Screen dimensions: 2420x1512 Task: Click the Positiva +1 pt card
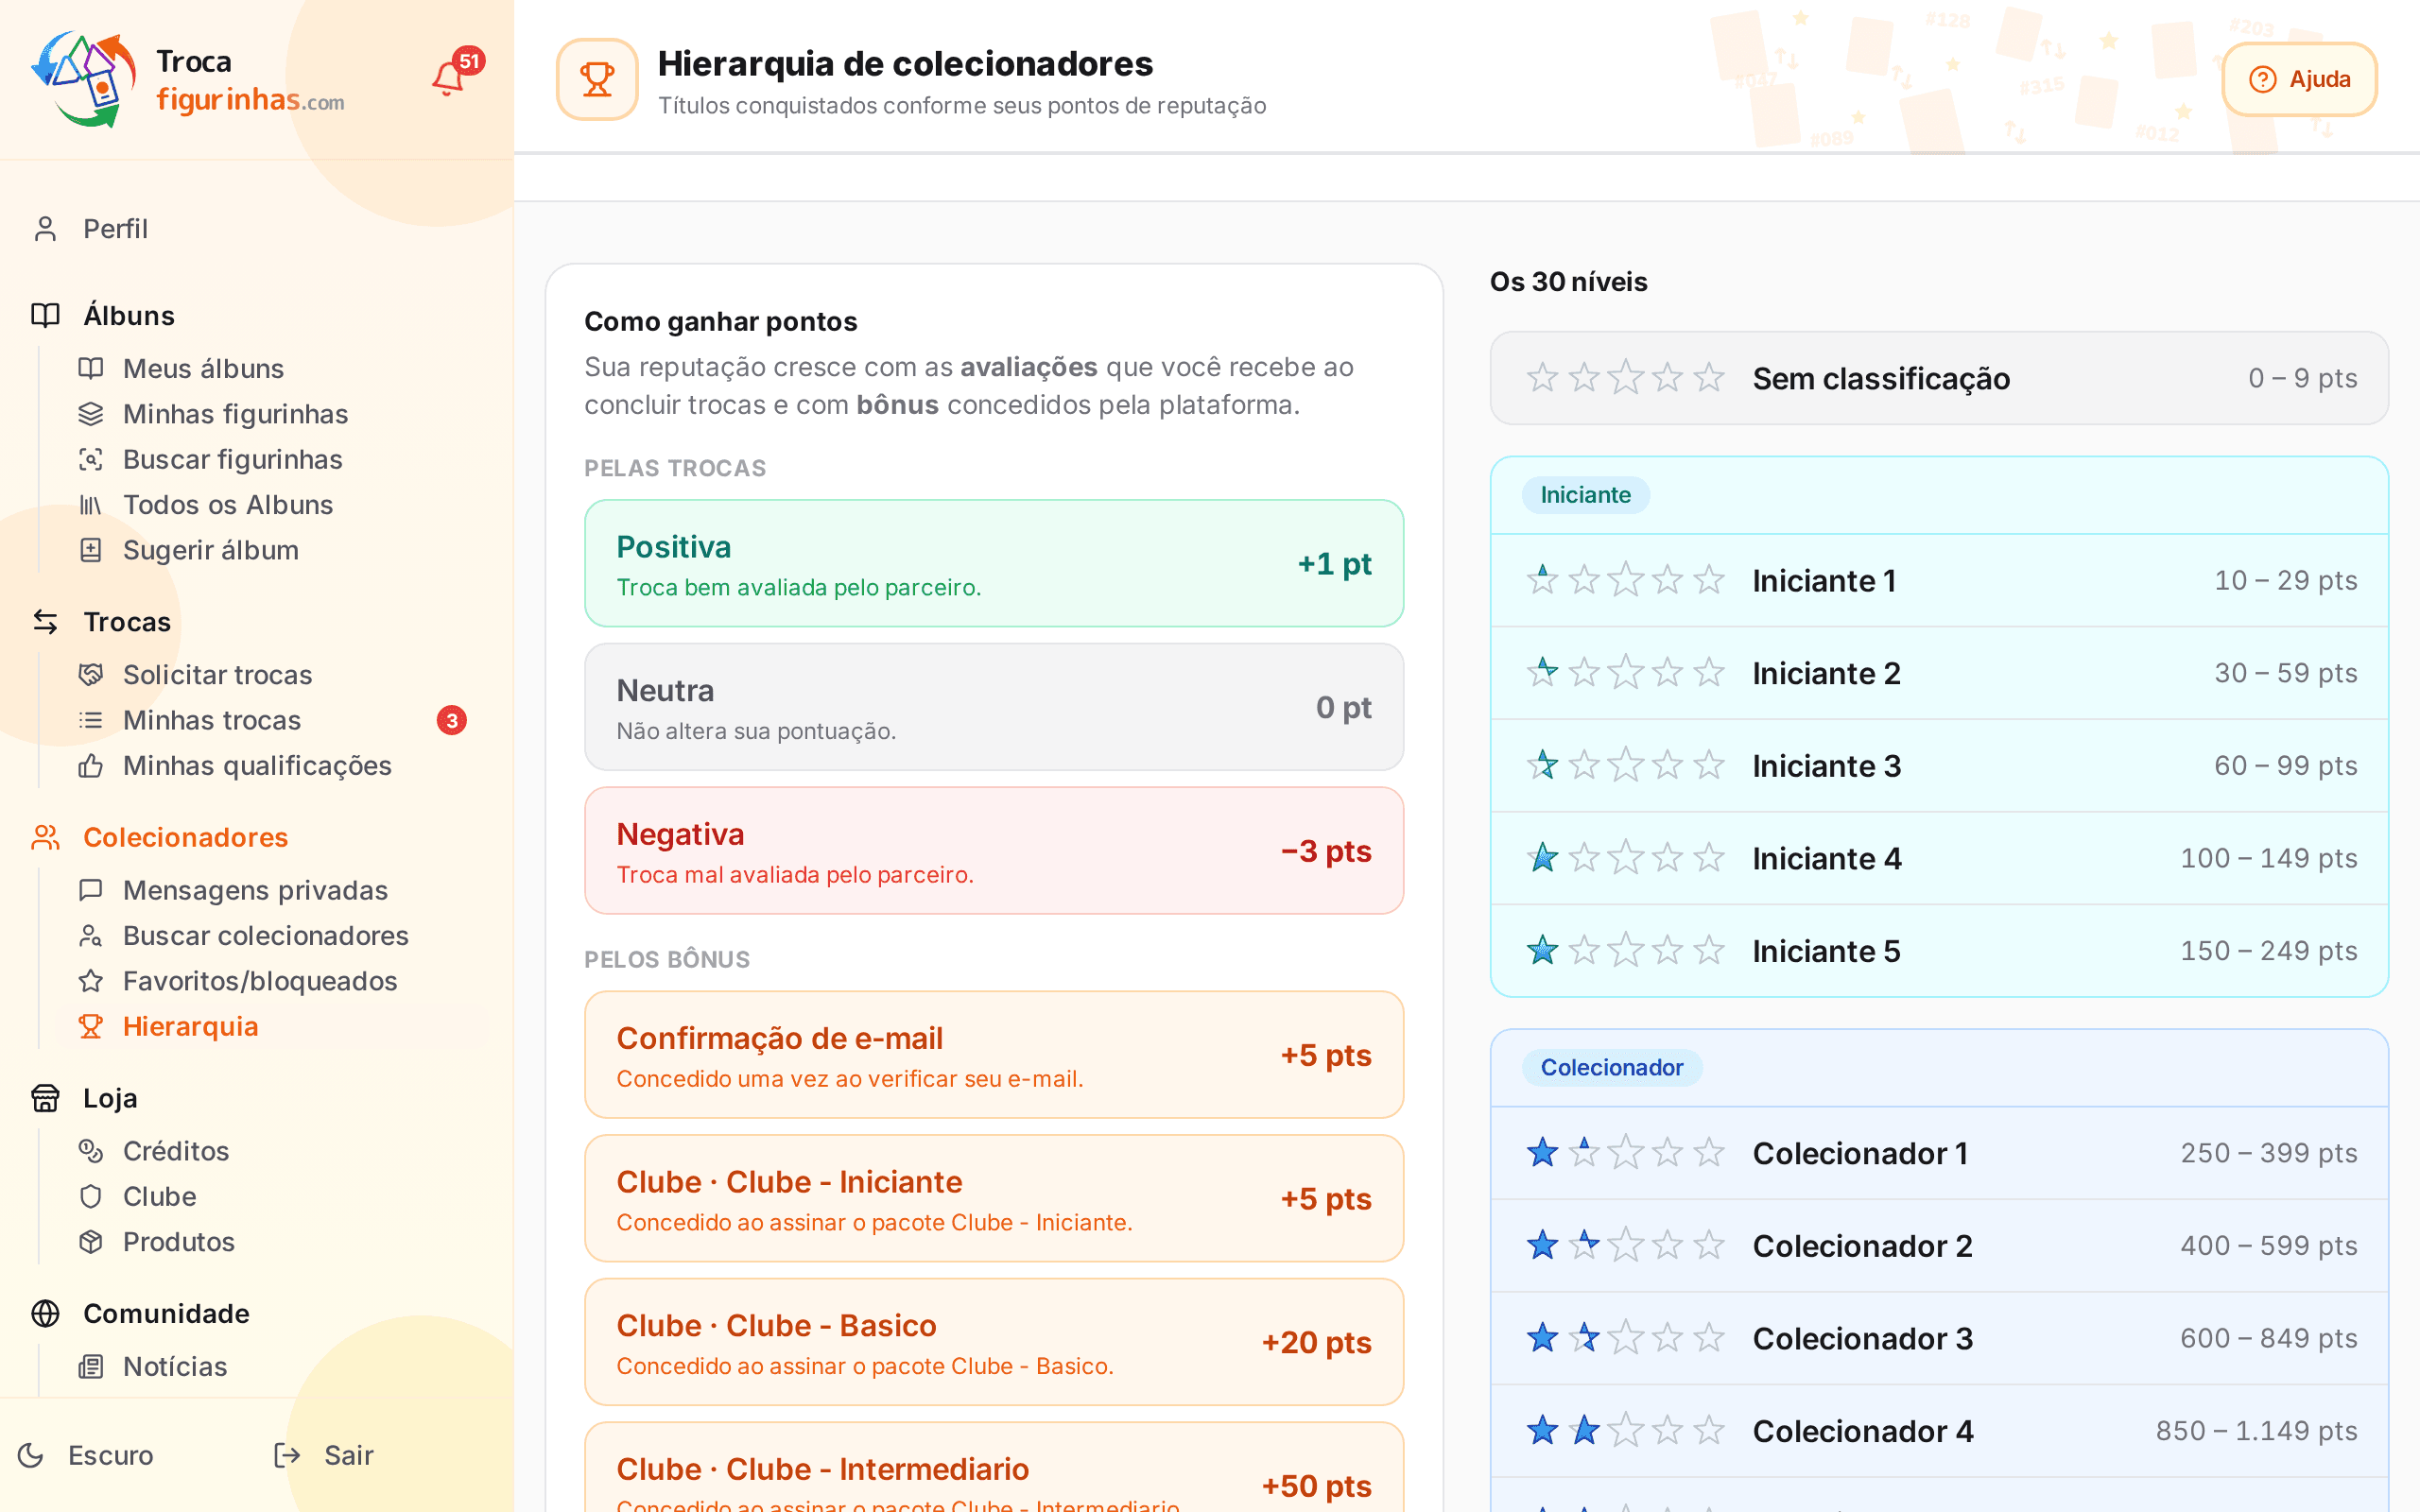pyautogui.click(x=994, y=563)
